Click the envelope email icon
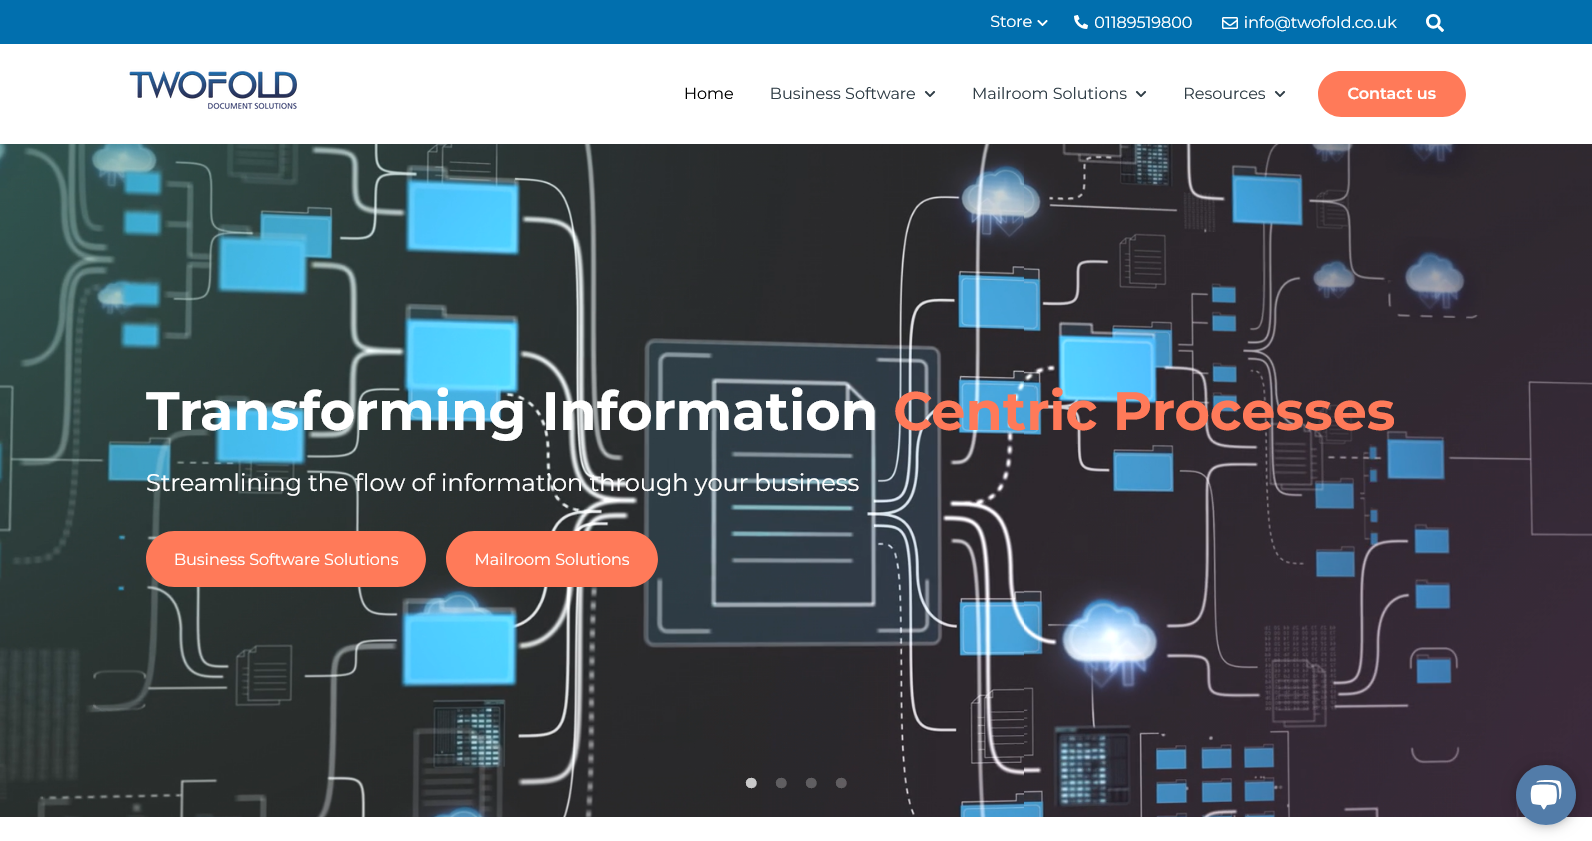The image size is (1592, 841). 1229,23
